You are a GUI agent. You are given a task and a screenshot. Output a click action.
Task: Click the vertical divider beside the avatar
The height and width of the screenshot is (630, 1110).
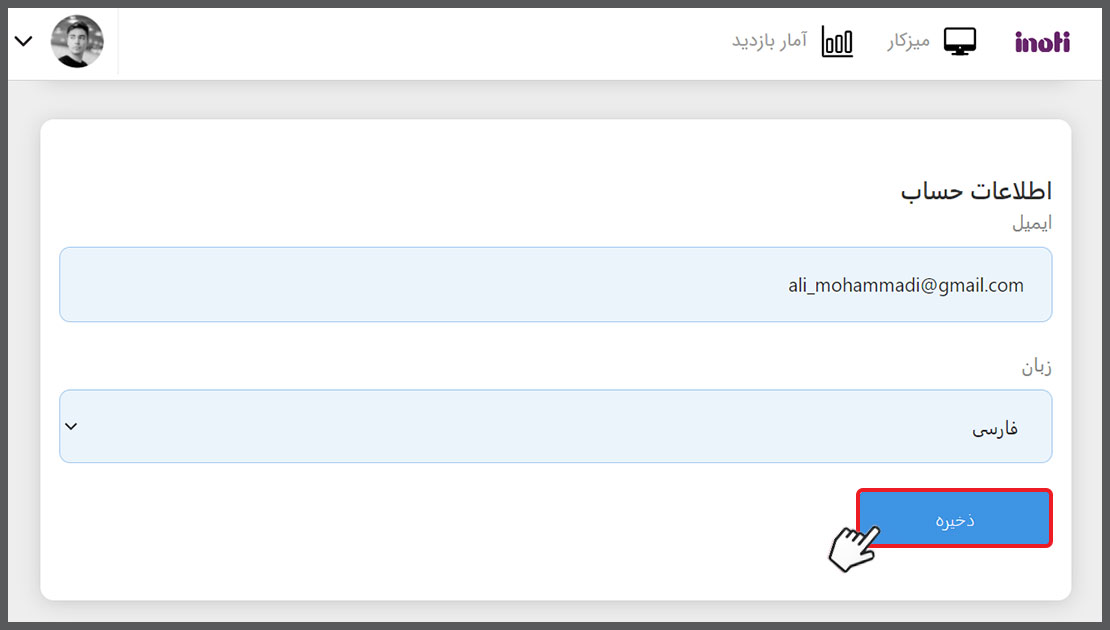[x=118, y=42]
